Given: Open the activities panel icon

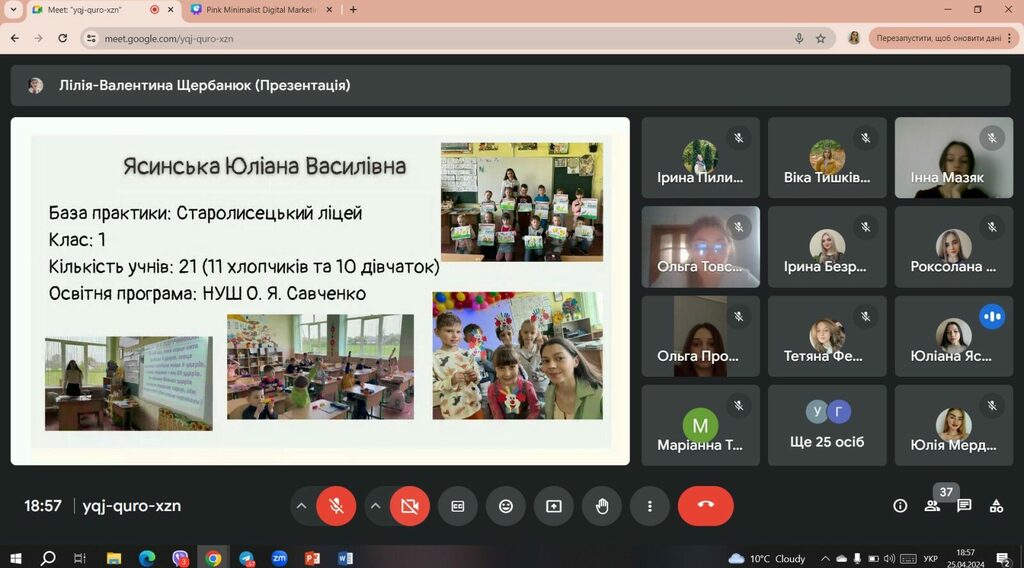Looking at the screenshot, I should [996, 506].
